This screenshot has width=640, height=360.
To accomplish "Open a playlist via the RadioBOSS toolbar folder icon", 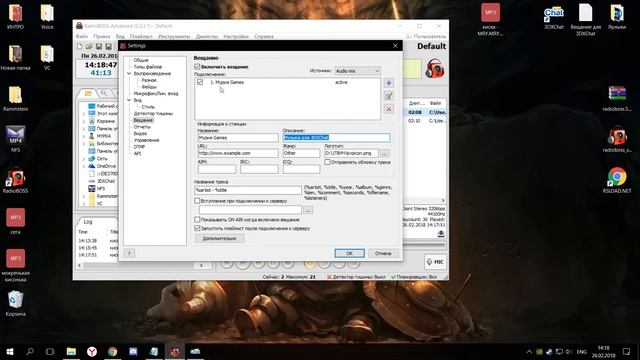I will point(89,47).
